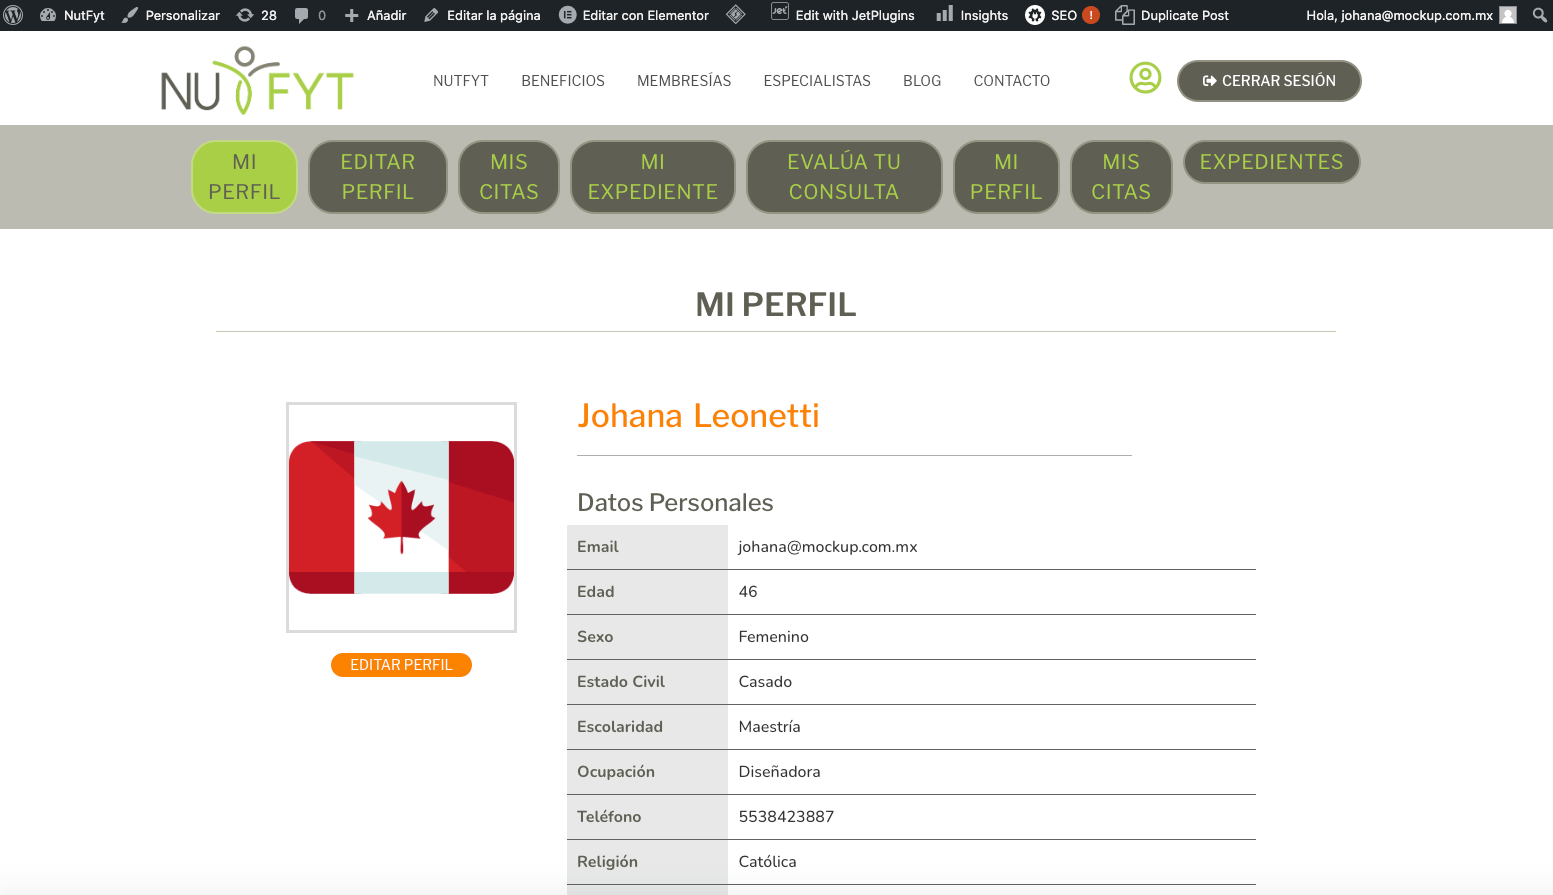This screenshot has height=895, width=1553.
Task: Open the MEMBRESÍAS menu item
Action: point(684,81)
